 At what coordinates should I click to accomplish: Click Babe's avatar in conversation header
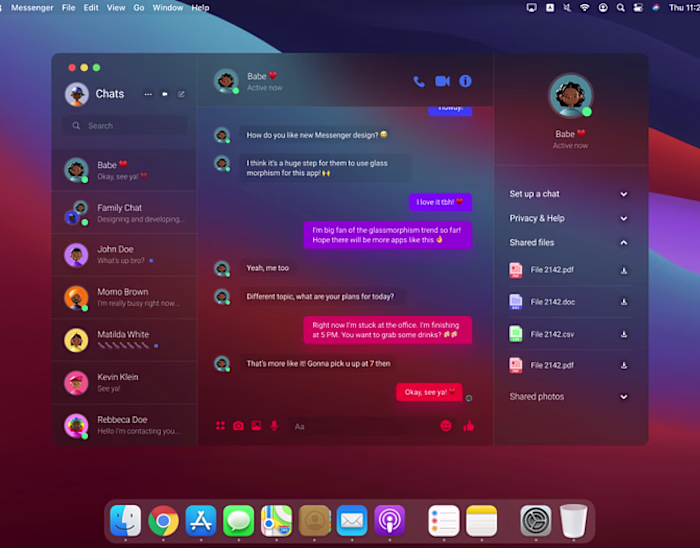click(226, 81)
